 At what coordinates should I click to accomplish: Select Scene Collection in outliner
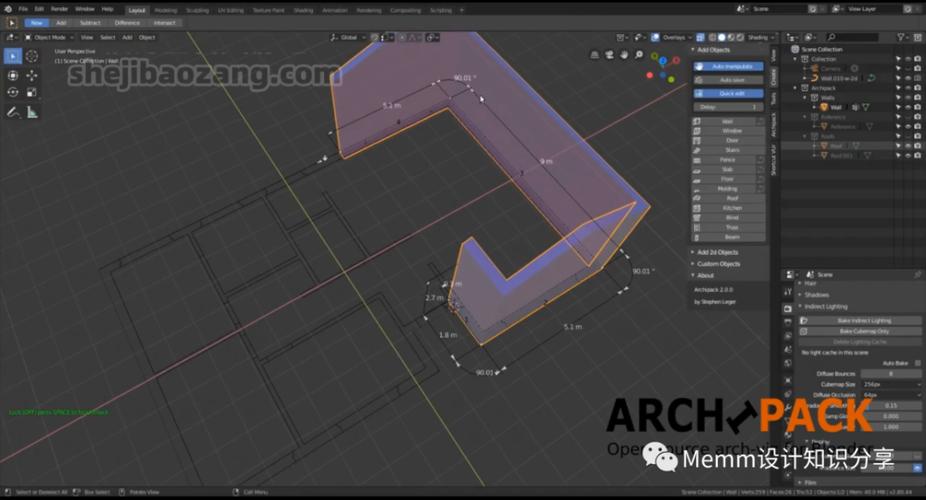[821, 50]
